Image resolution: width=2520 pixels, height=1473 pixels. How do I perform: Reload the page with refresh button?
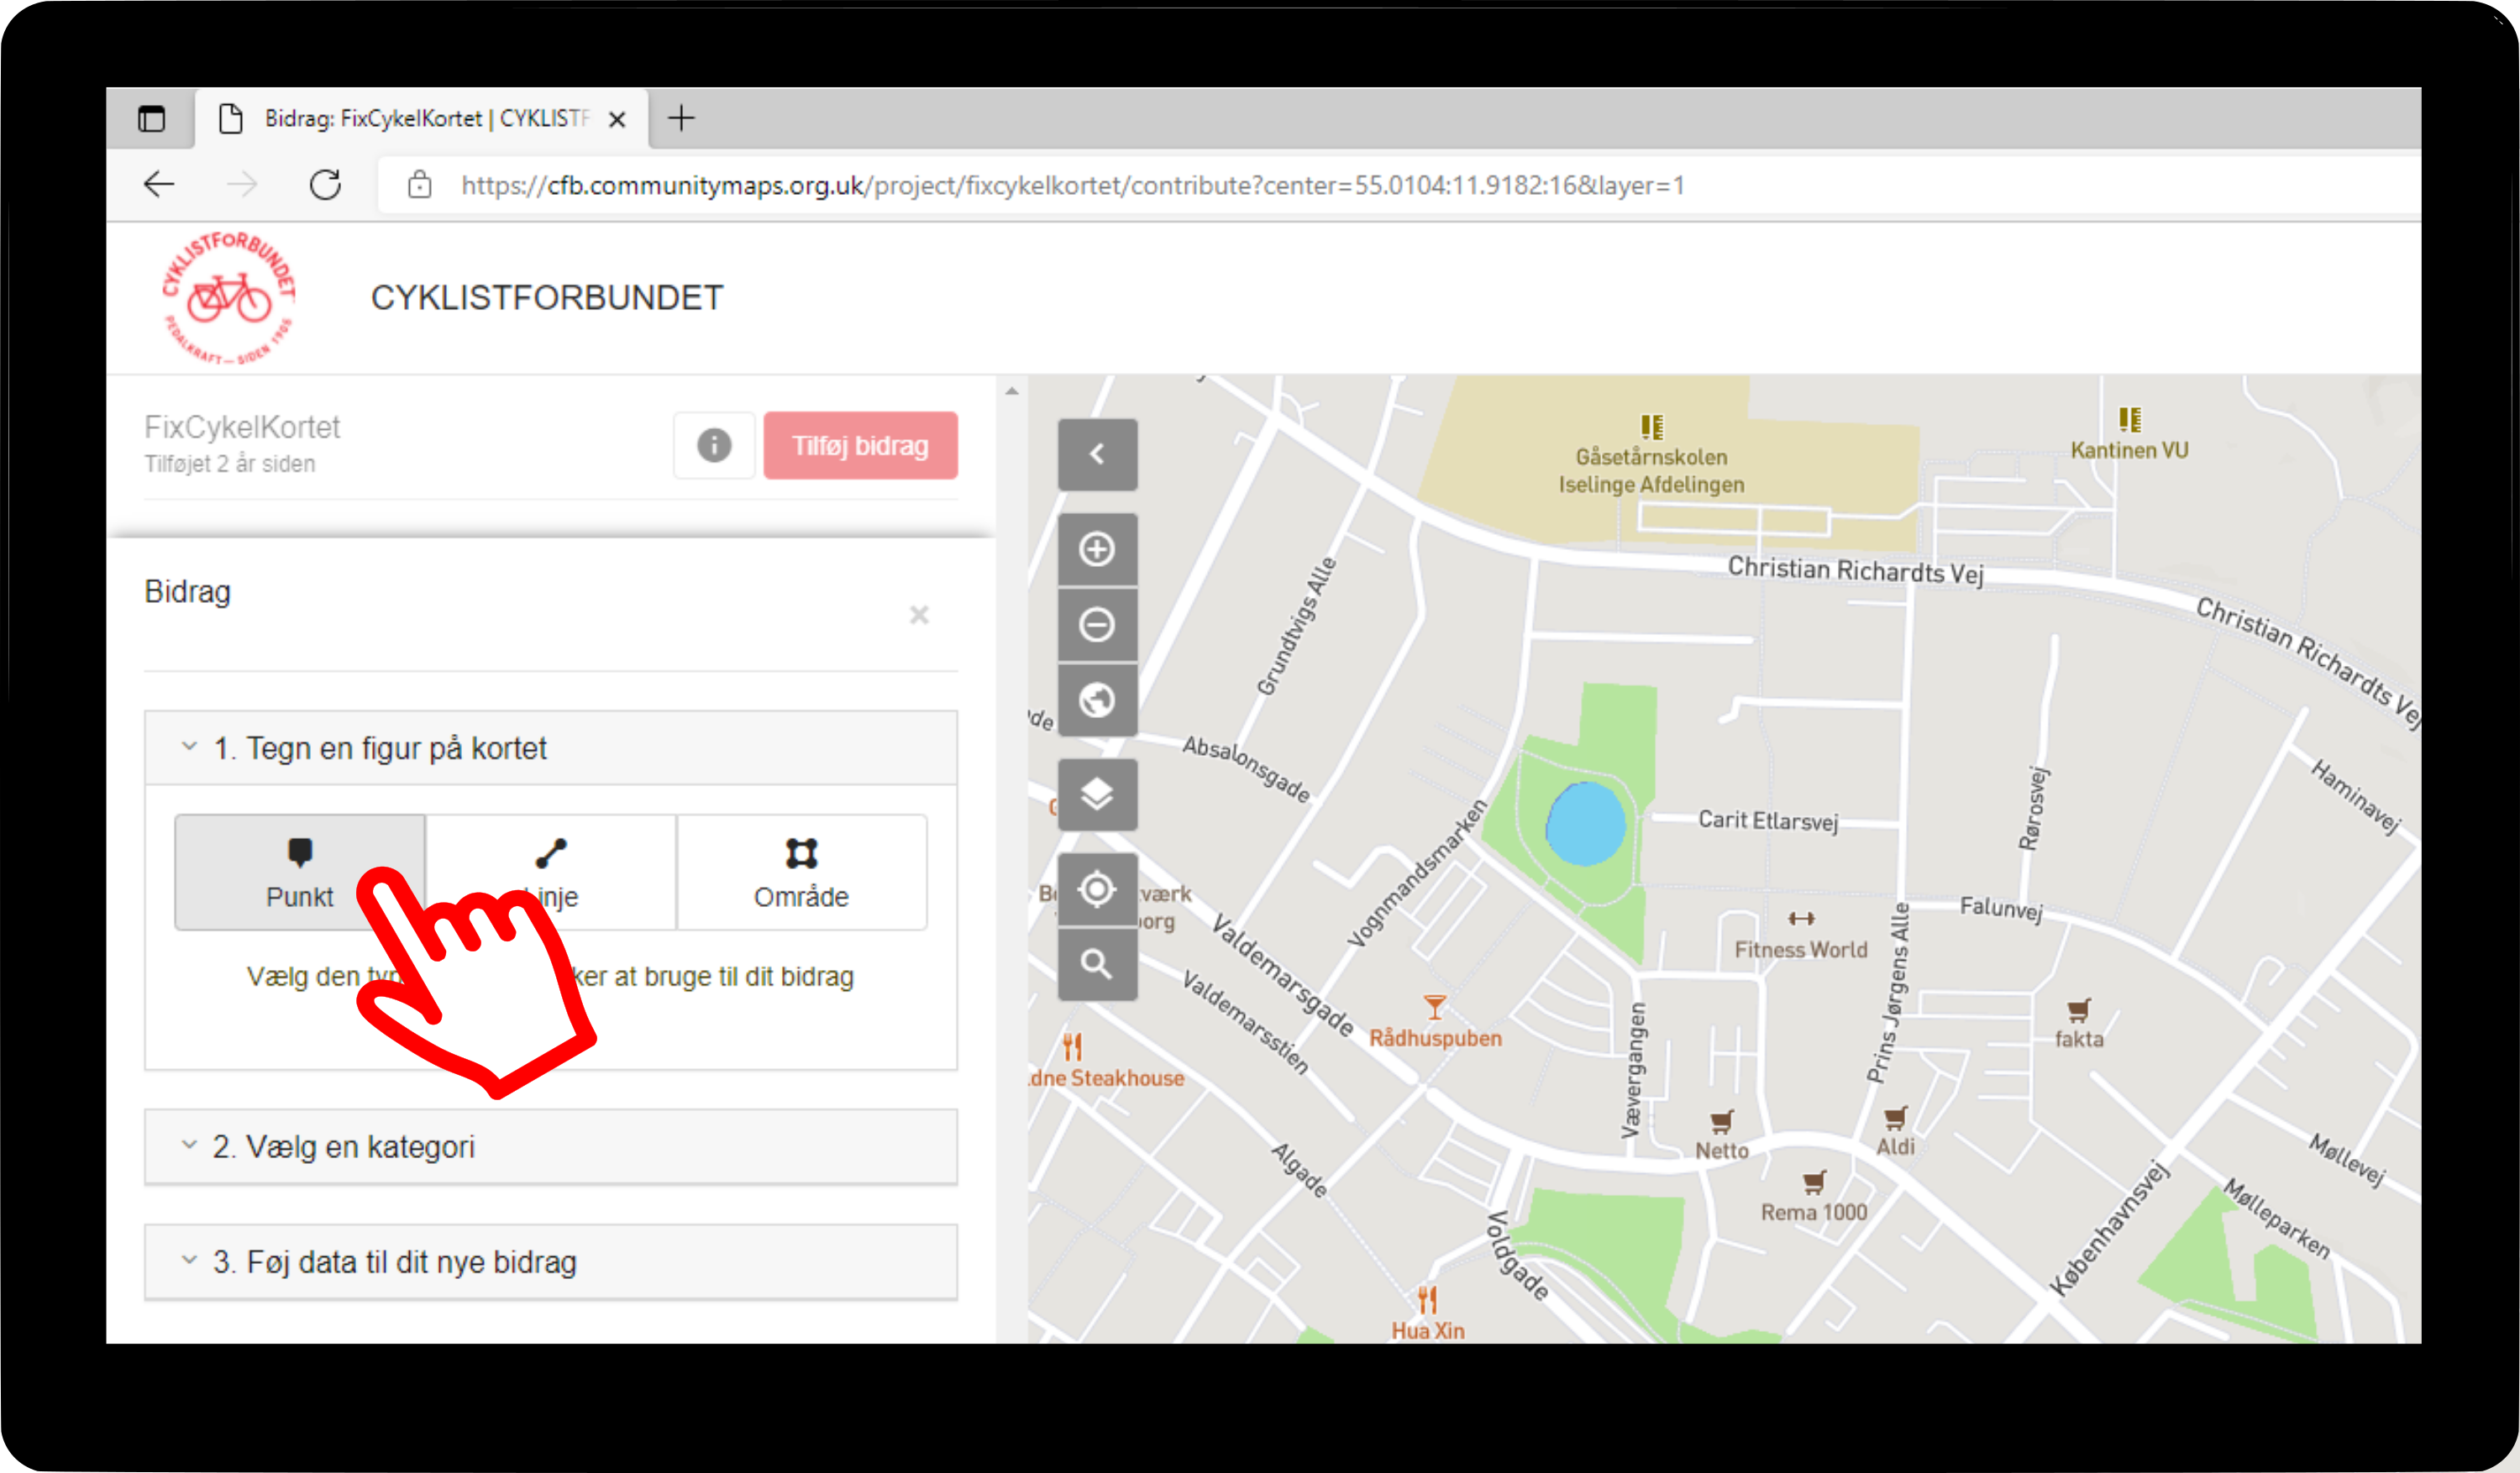[325, 185]
